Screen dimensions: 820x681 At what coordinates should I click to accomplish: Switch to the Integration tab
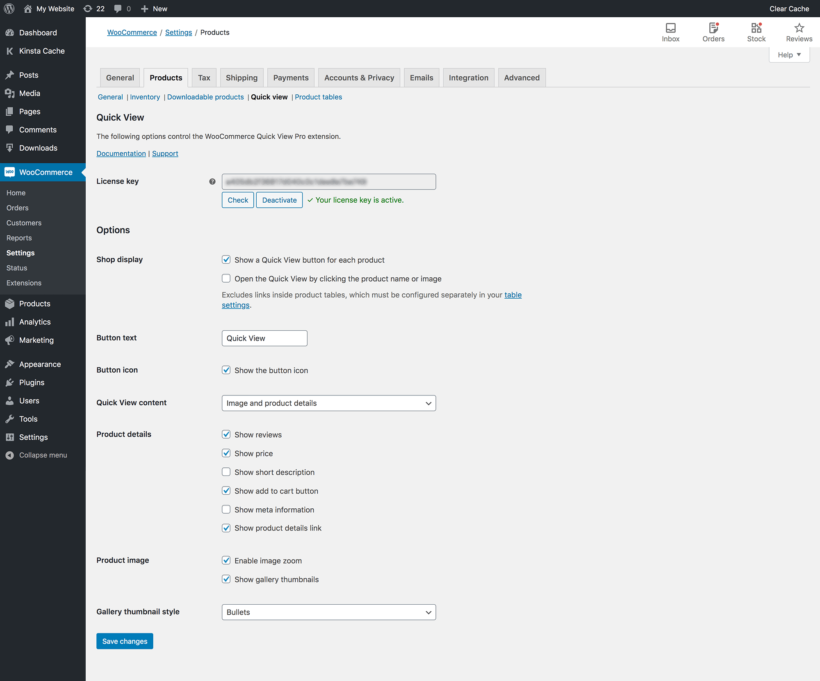[469, 77]
